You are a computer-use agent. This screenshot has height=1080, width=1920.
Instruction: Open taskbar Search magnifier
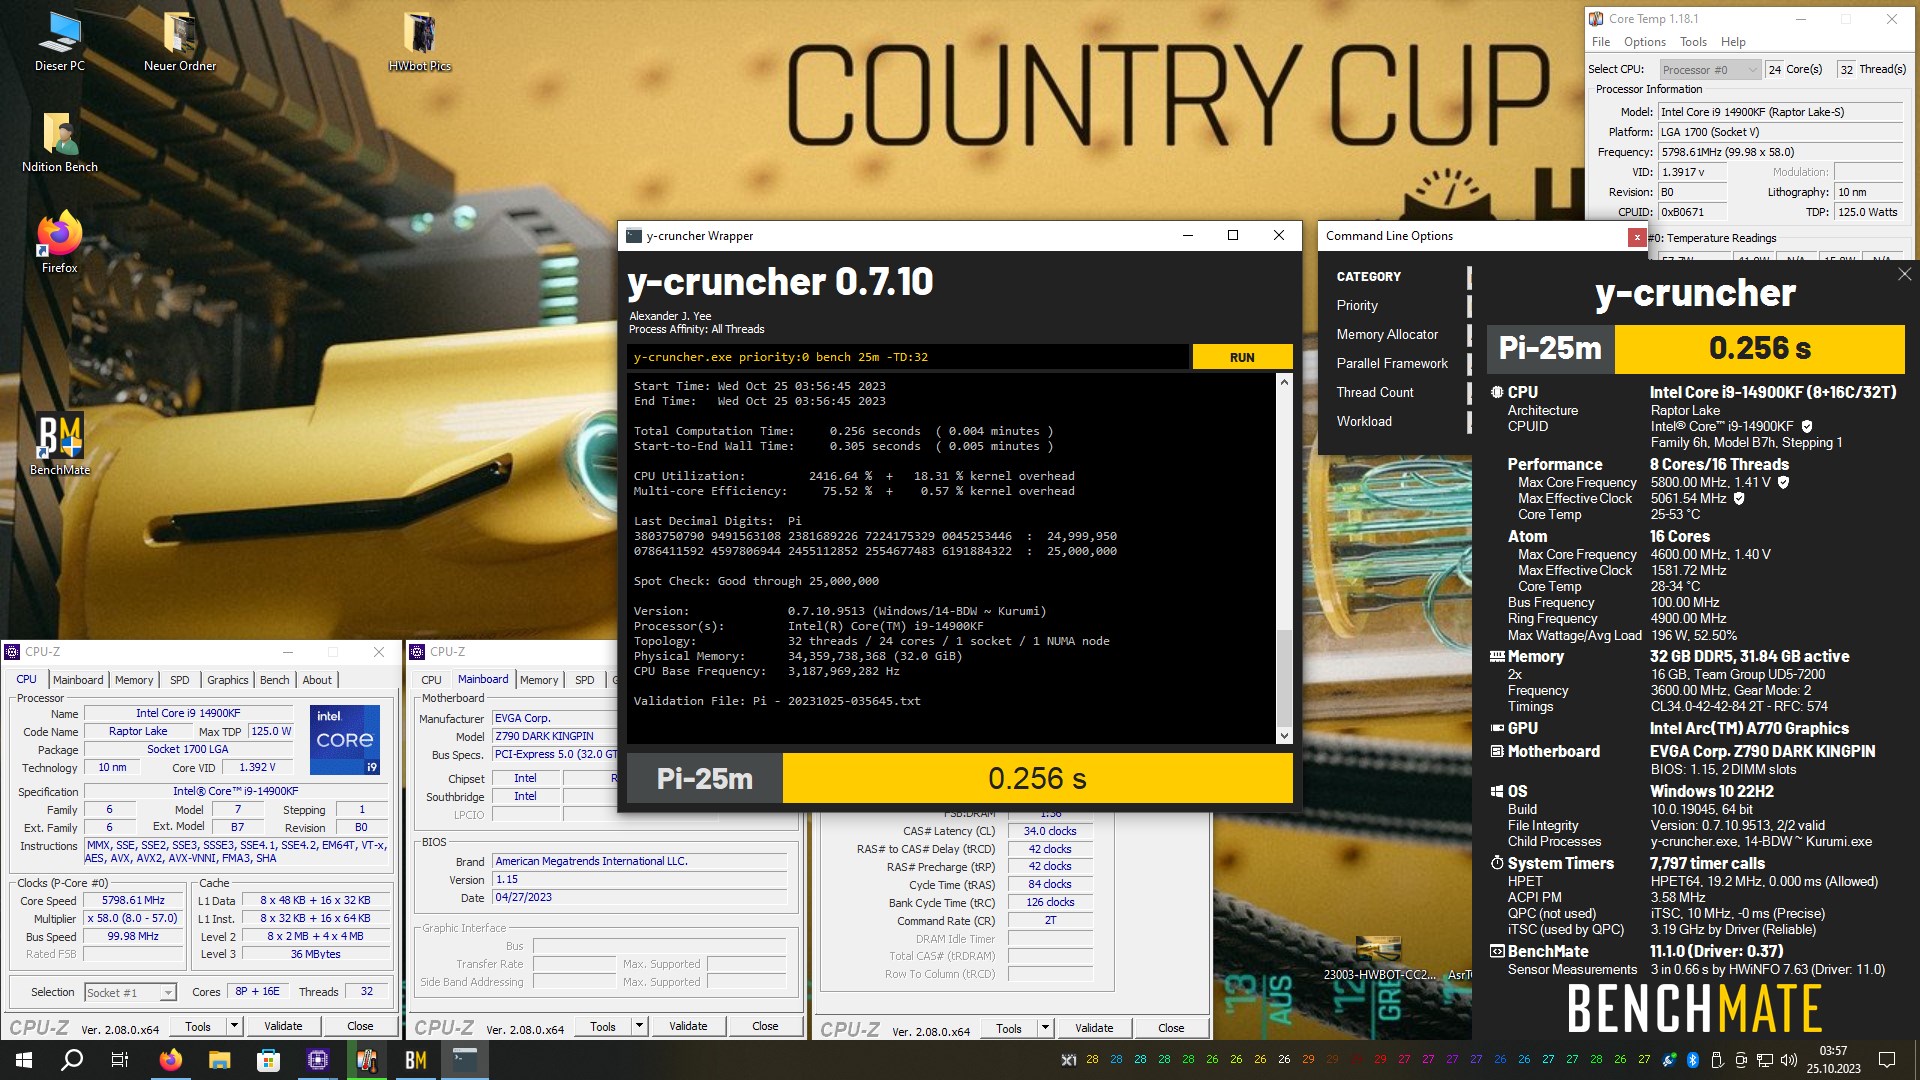pos(72,1060)
